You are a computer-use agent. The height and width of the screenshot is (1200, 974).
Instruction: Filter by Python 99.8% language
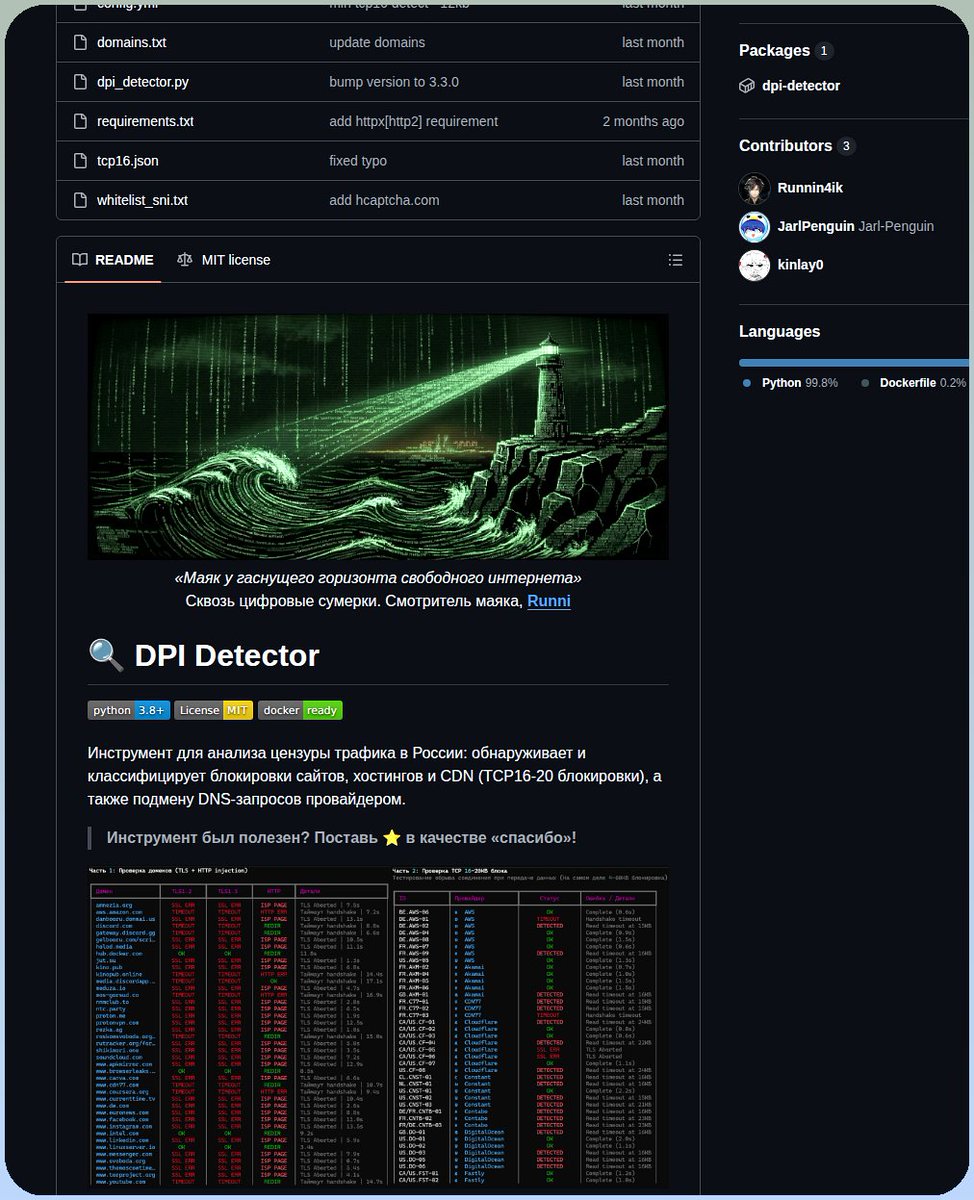click(x=800, y=383)
